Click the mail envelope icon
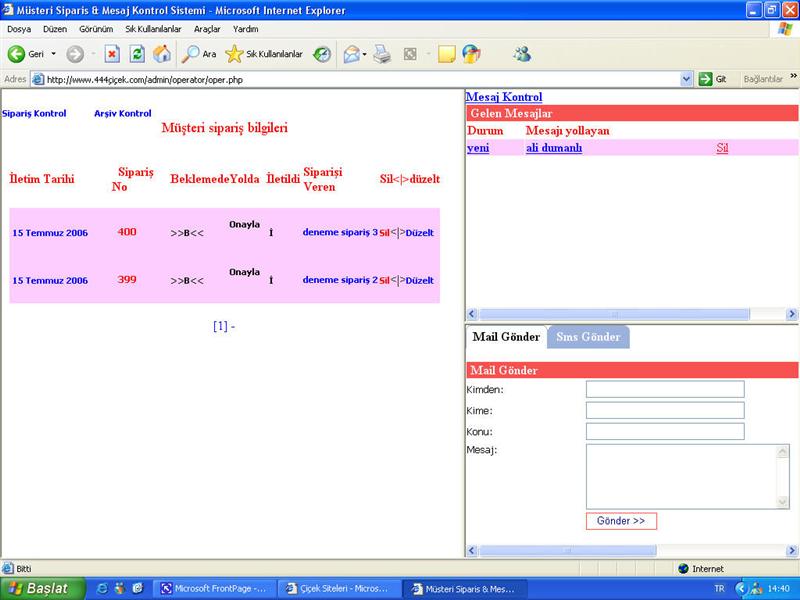 pyautogui.click(x=352, y=54)
